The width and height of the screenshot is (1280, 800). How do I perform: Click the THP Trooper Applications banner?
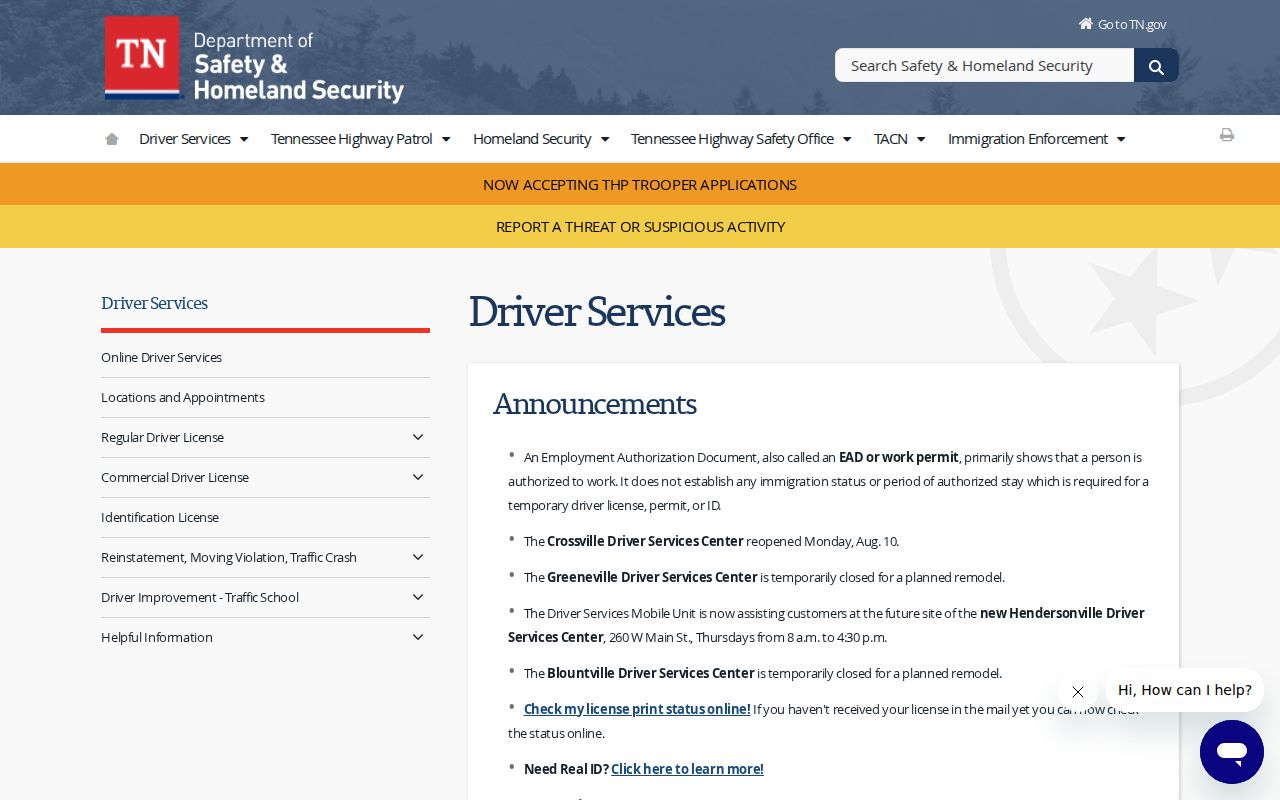click(640, 184)
